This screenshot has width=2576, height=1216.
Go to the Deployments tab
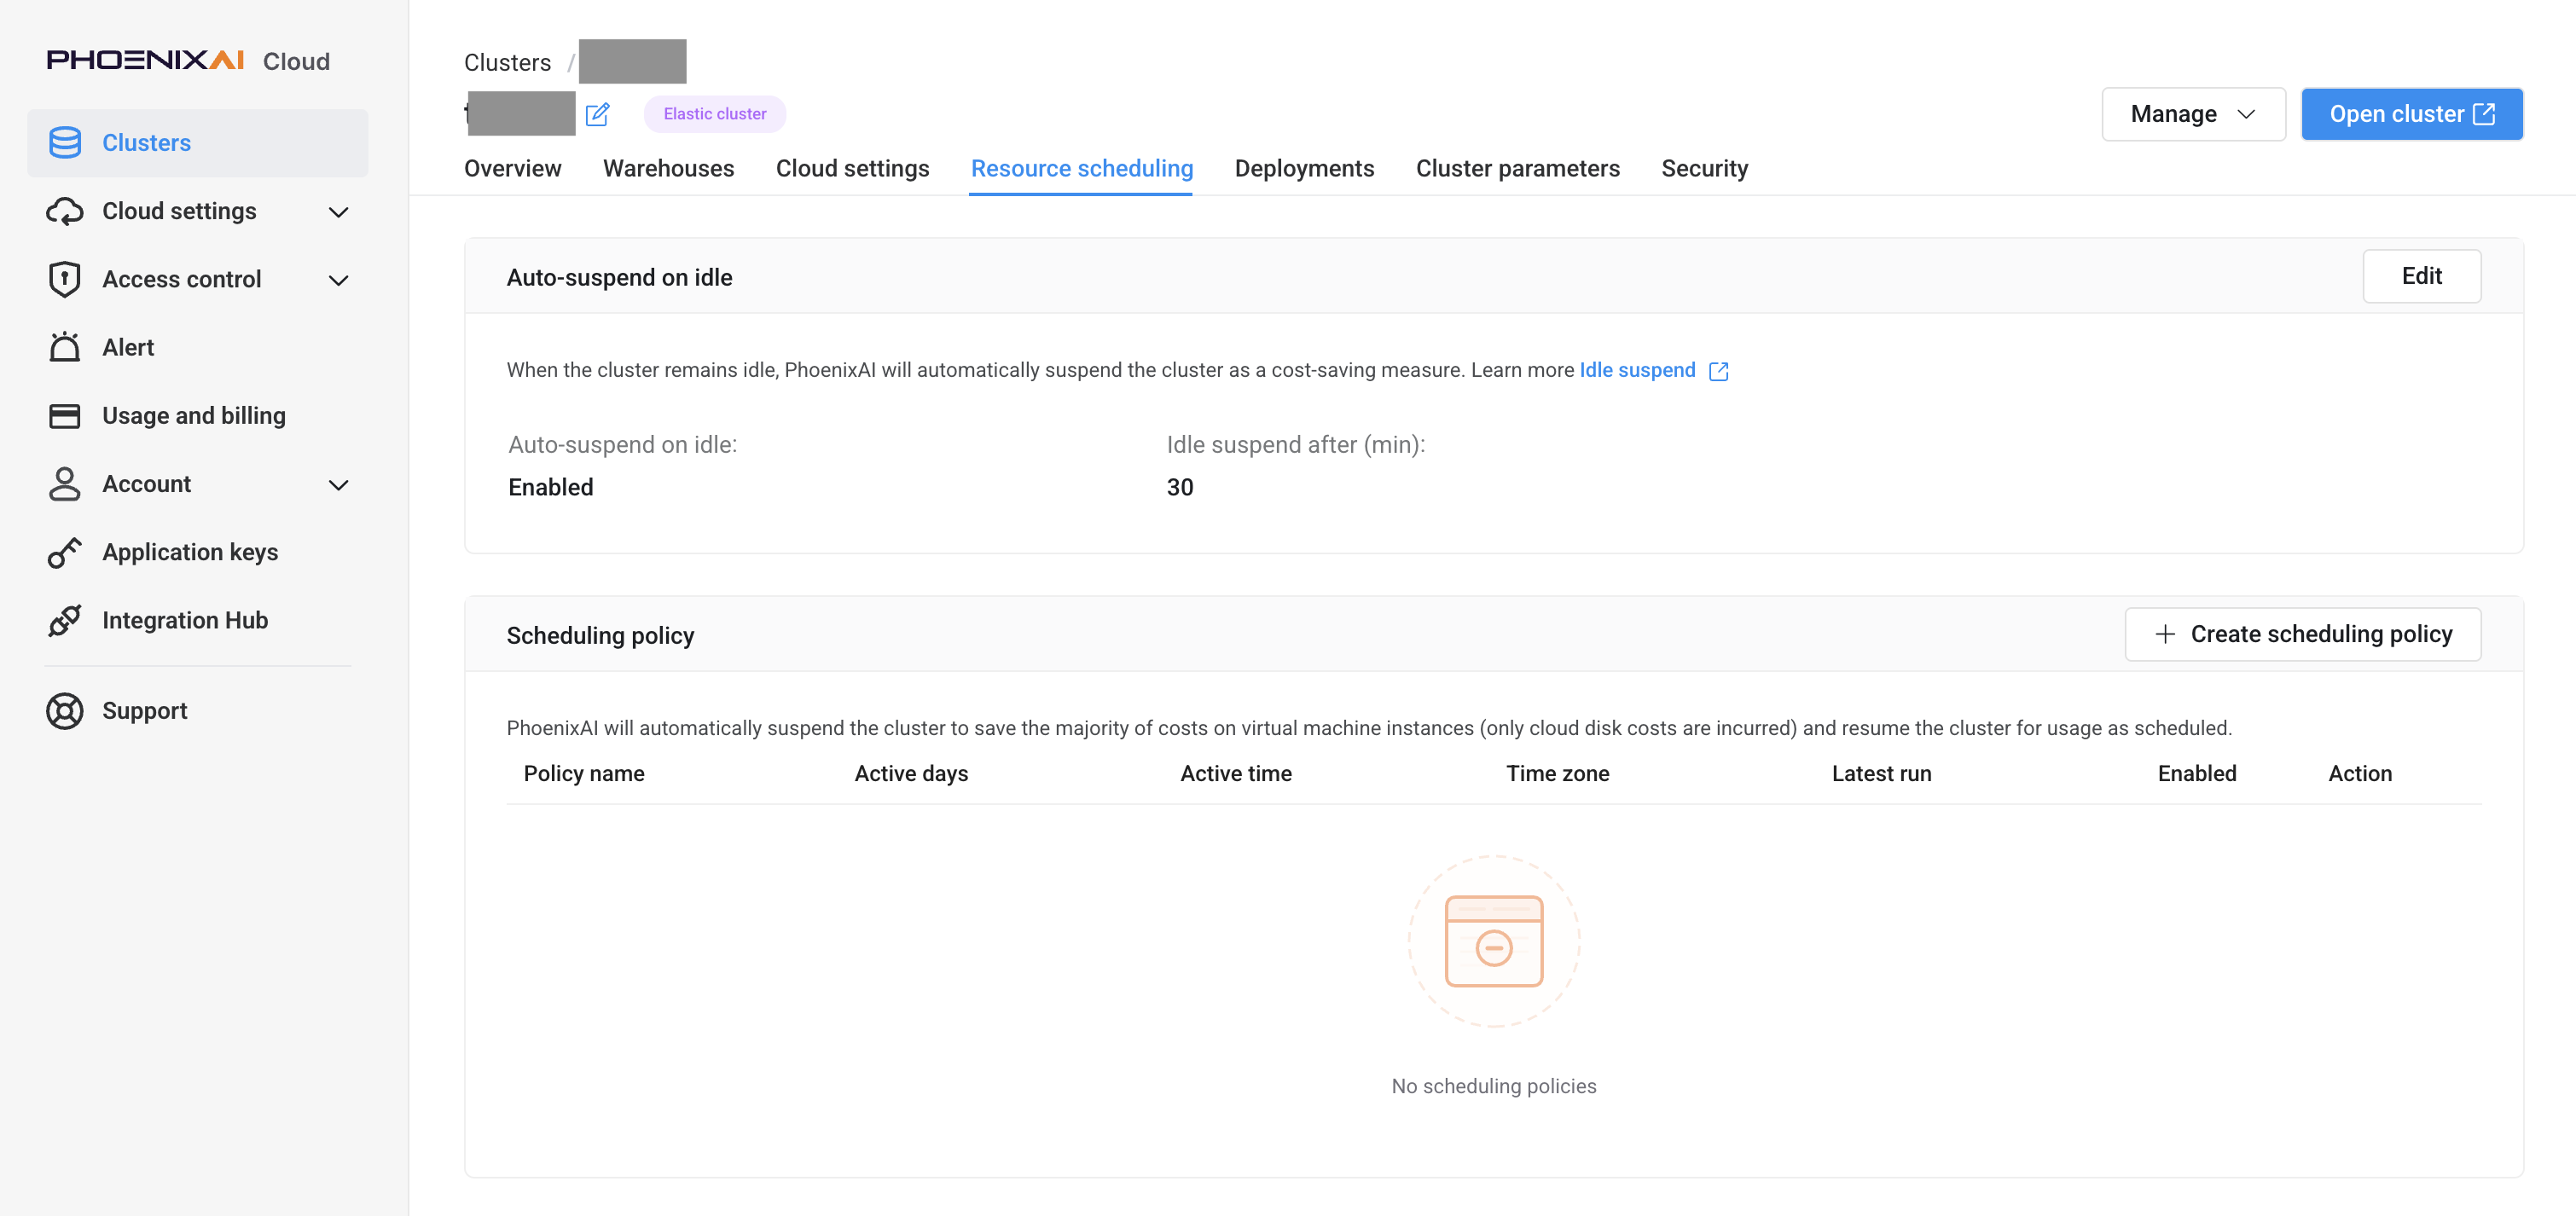coord(1305,168)
